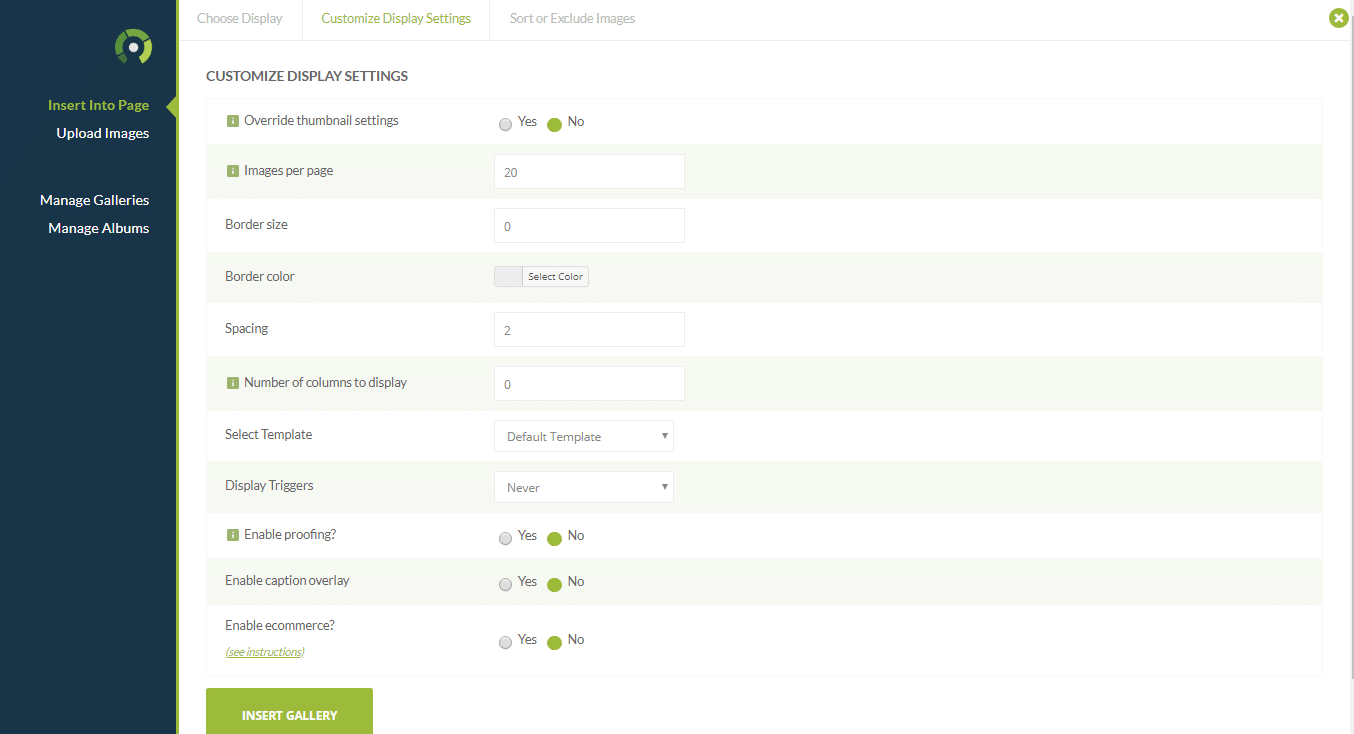Switch to Choose Display tab
The image size is (1354, 734).
240,19
